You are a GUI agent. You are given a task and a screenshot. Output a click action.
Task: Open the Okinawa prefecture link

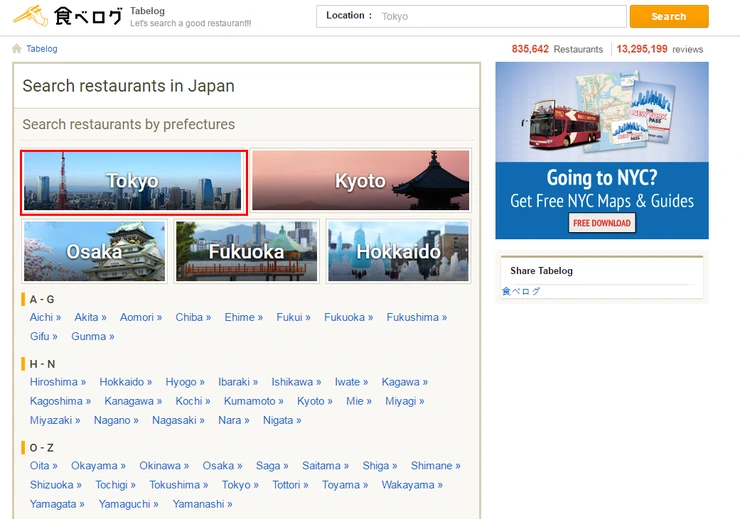coord(164,466)
